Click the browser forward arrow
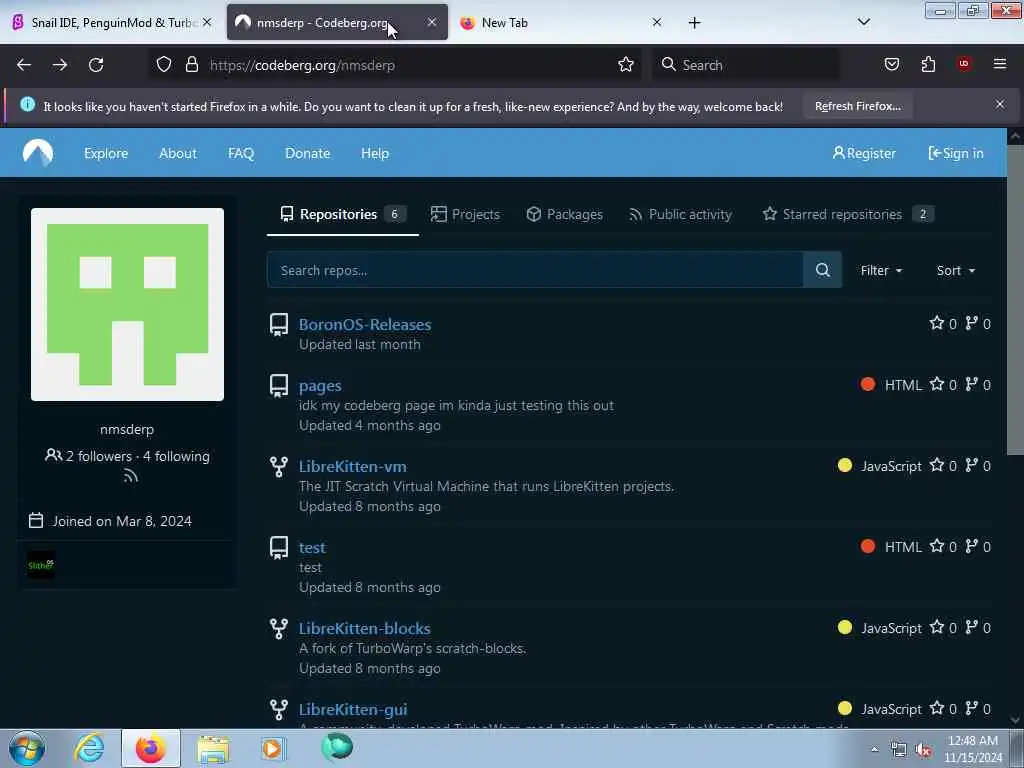Viewport: 1024px width, 768px height. pos(60,65)
